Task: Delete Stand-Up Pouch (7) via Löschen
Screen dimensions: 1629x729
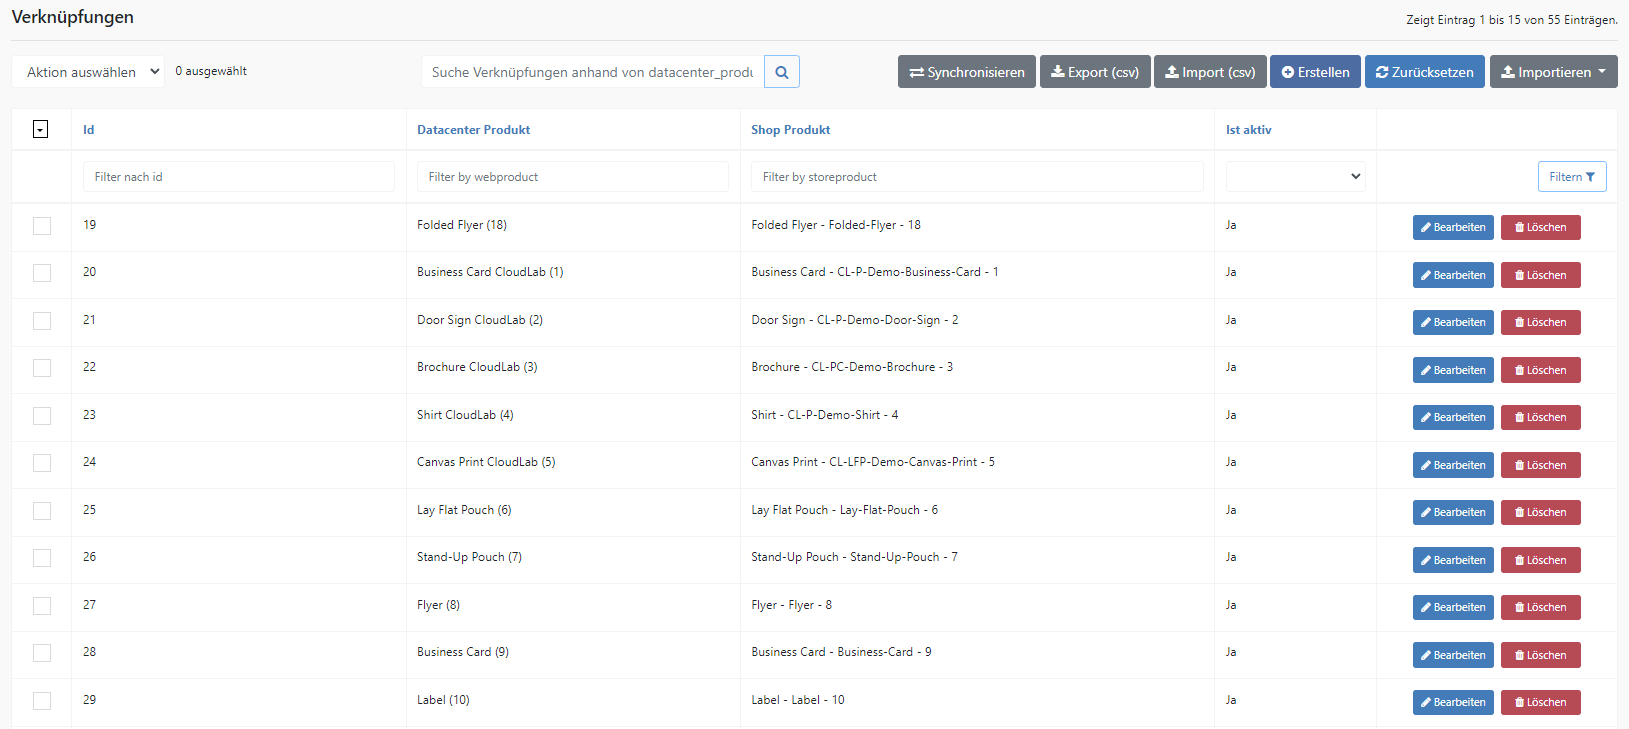Action: 1540,560
